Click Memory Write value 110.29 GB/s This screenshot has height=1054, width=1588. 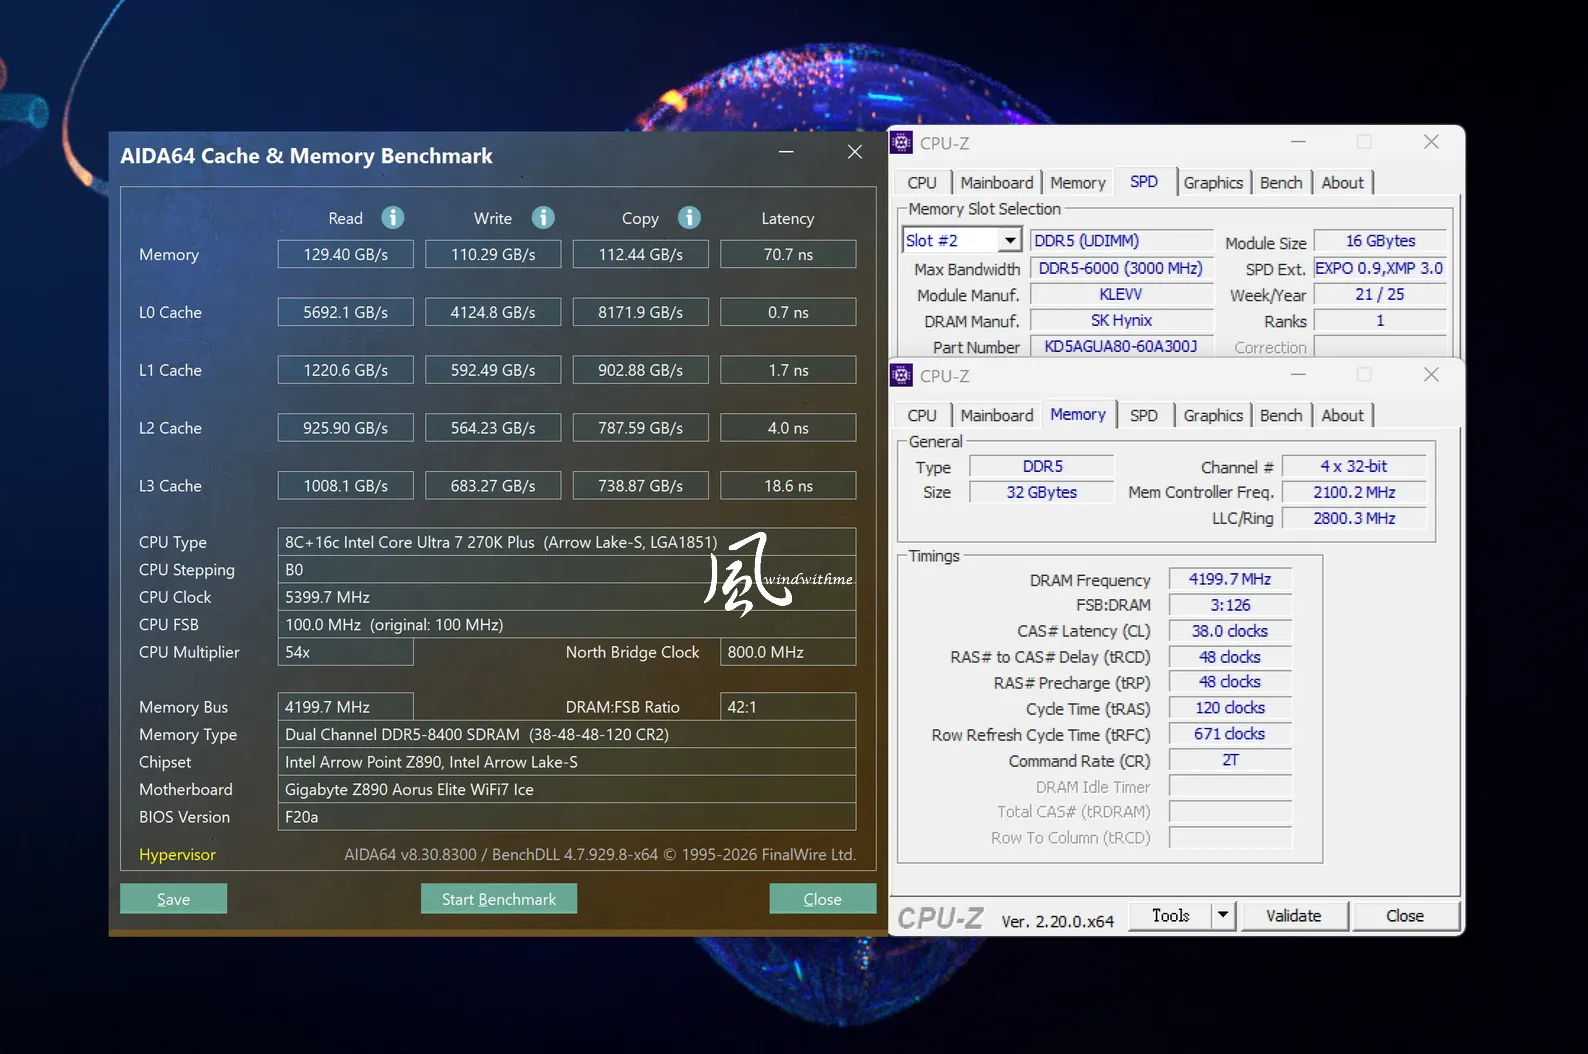[493, 254]
